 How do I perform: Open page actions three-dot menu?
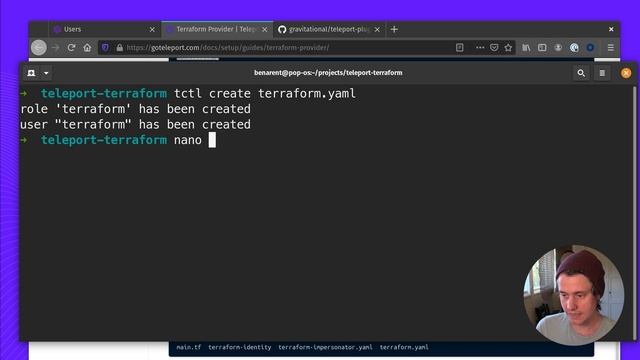click(480, 48)
